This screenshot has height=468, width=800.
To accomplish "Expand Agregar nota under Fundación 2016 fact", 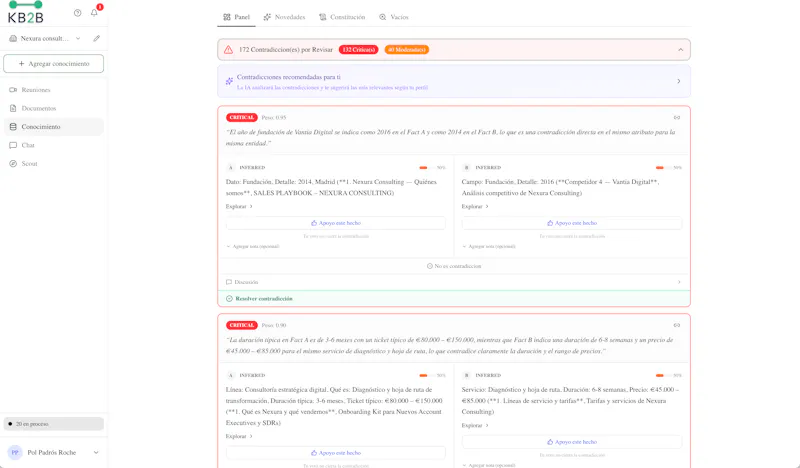I will tap(489, 247).
